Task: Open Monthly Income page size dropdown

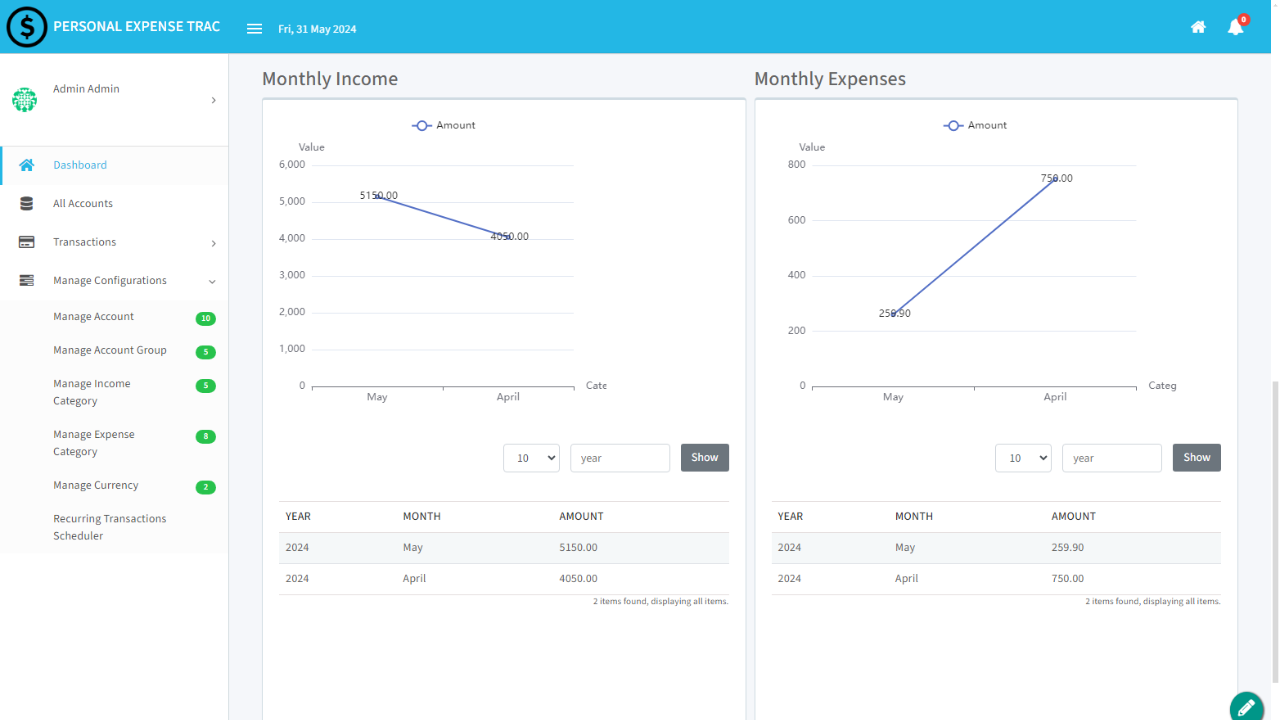Action: 531,458
